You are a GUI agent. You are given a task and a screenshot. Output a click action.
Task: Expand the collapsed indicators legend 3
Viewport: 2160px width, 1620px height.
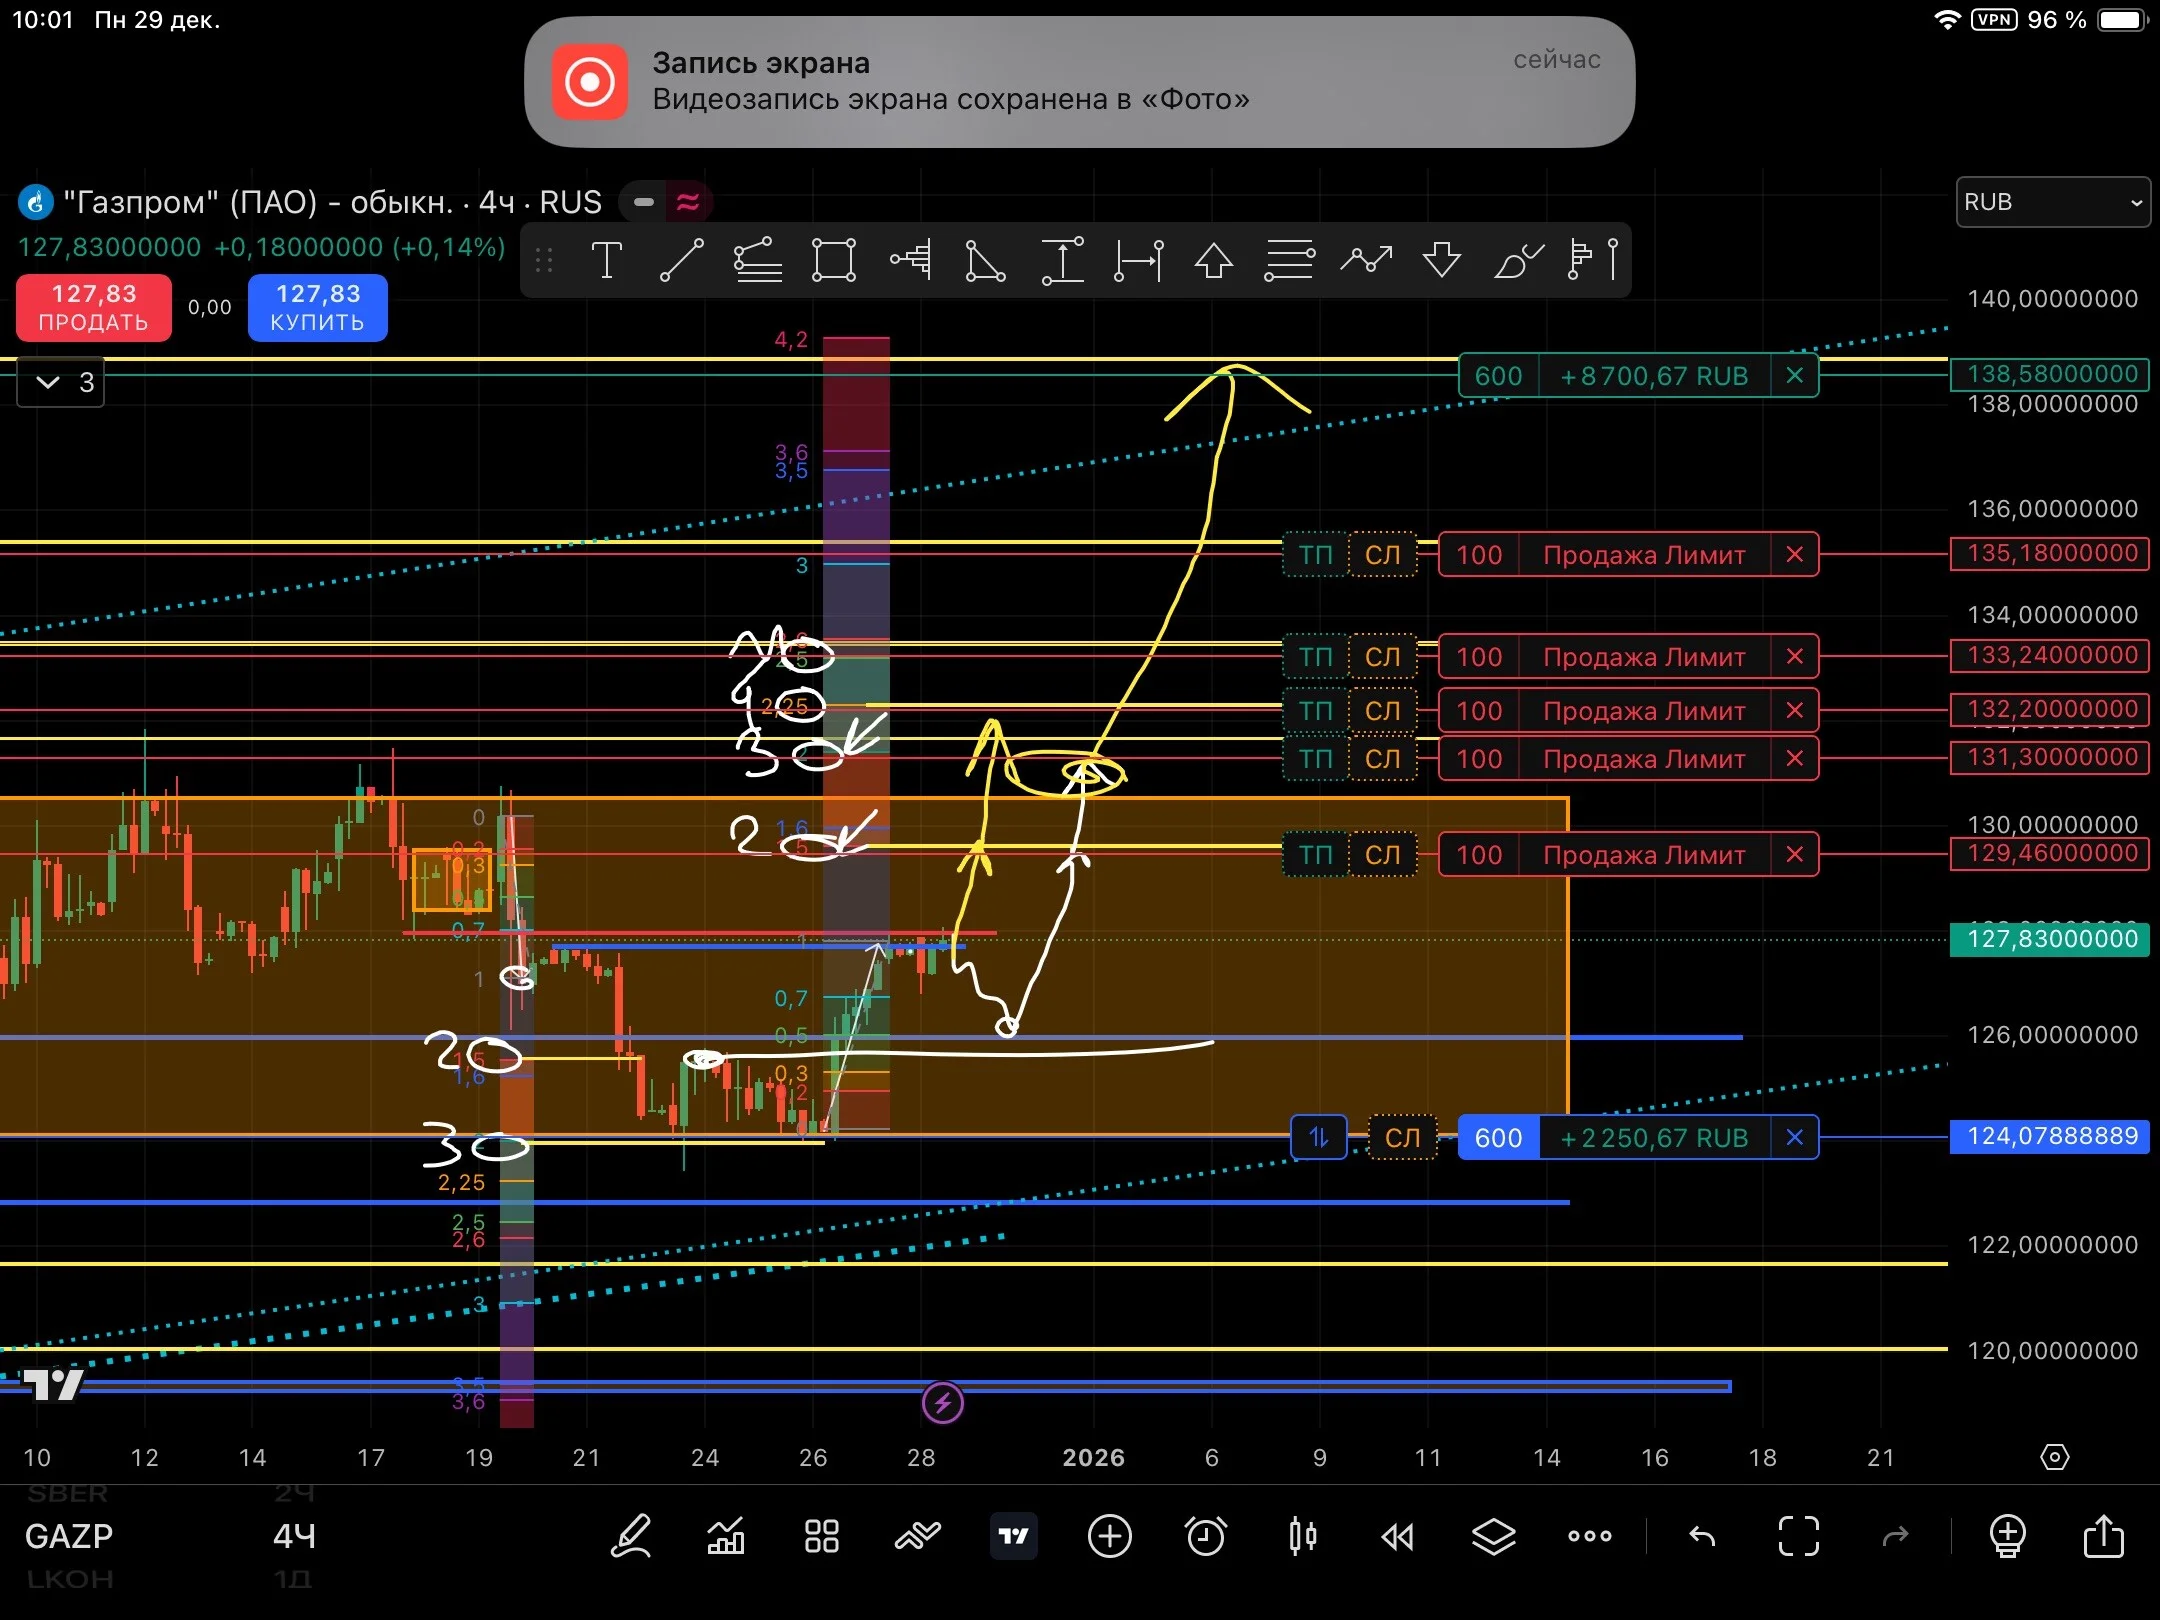(x=61, y=382)
